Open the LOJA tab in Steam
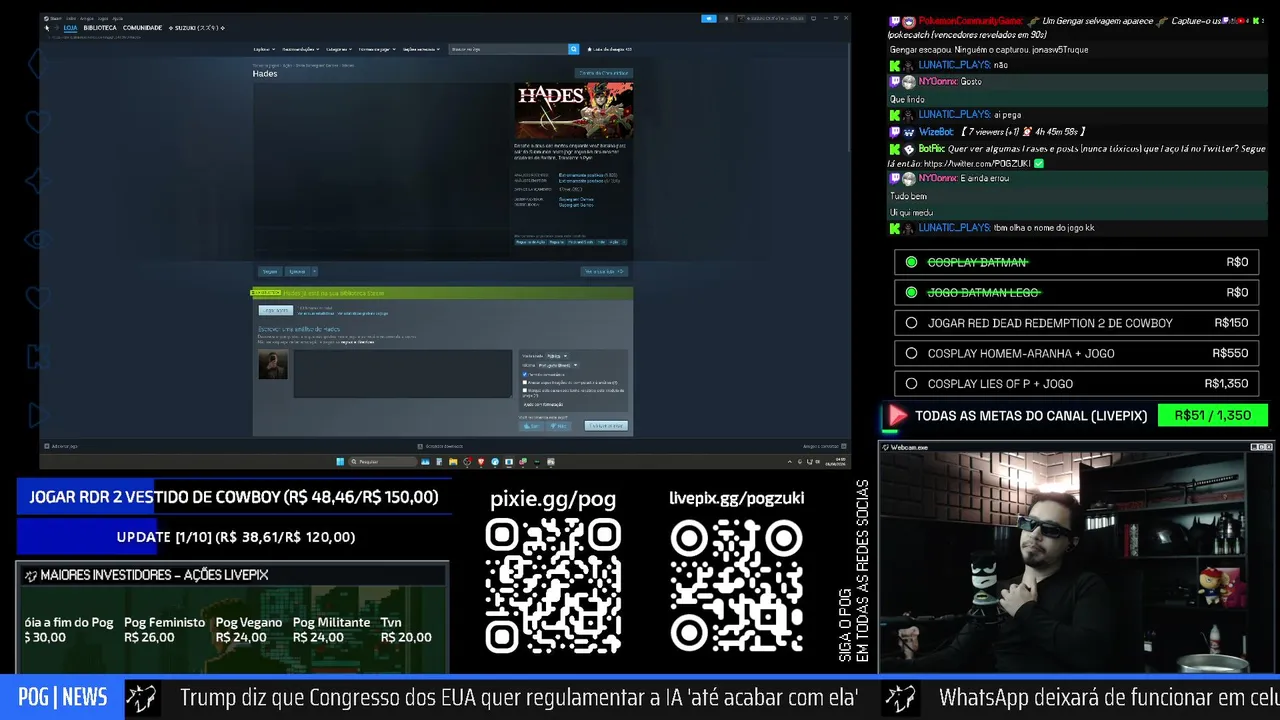This screenshot has width=1280, height=720. [x=70, y=28]
